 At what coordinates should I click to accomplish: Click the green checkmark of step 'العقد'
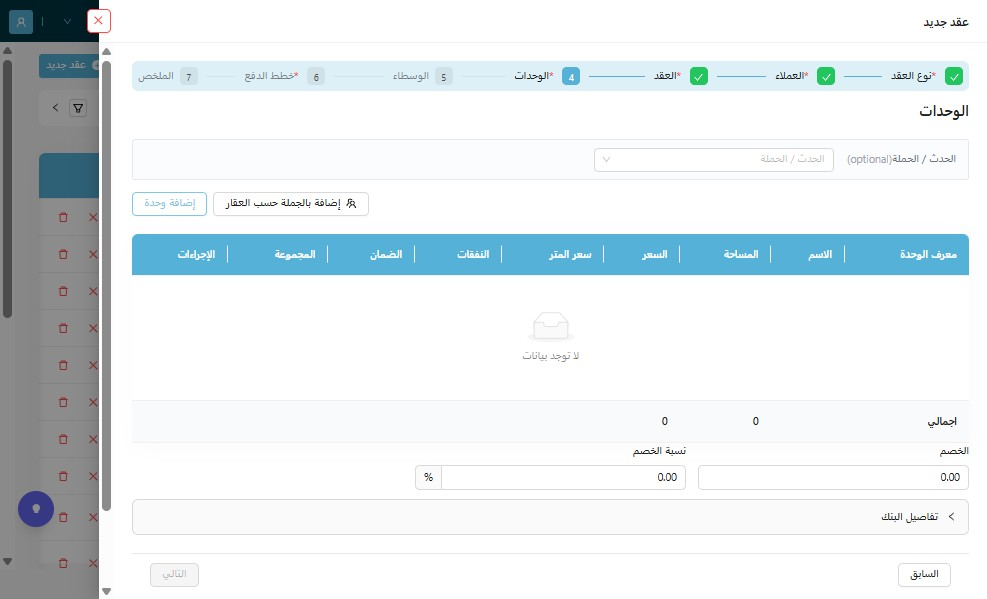pos(699,77)
